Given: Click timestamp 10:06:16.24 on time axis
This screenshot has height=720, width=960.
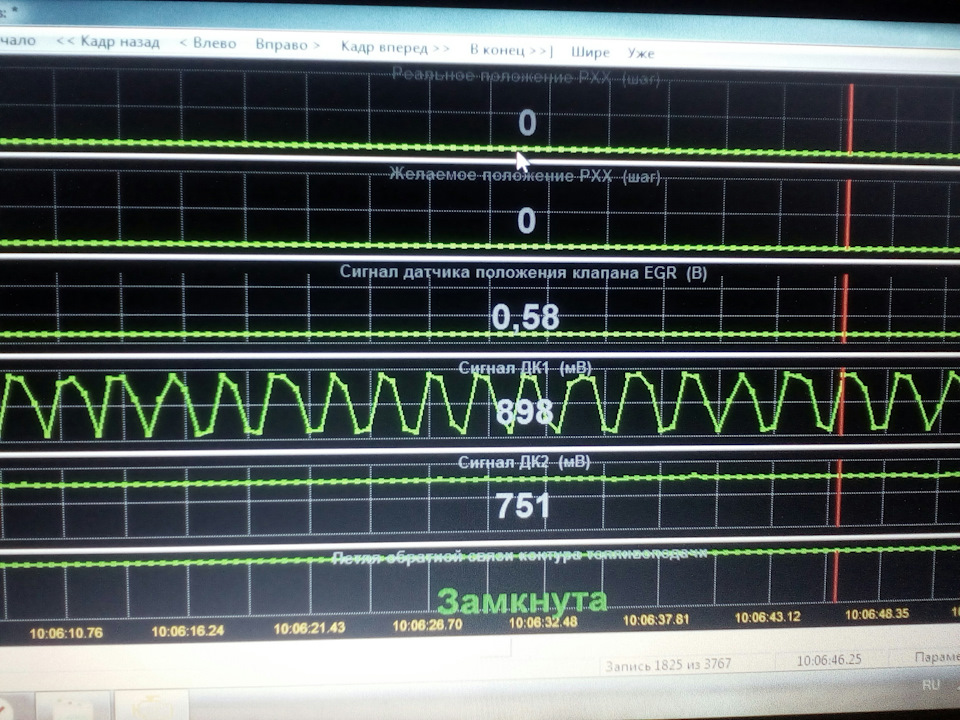Looking at the screenshot, I should tap(187, 631).
